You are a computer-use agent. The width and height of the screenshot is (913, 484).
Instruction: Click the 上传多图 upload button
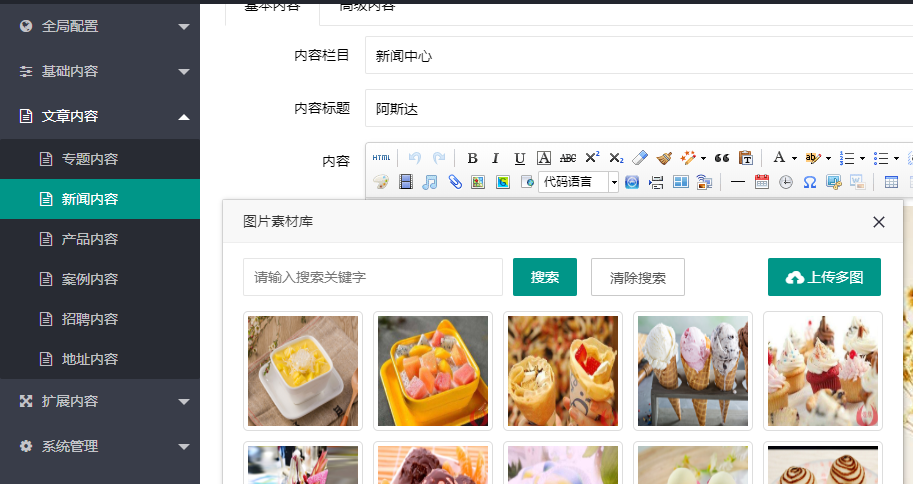(824, 277)
